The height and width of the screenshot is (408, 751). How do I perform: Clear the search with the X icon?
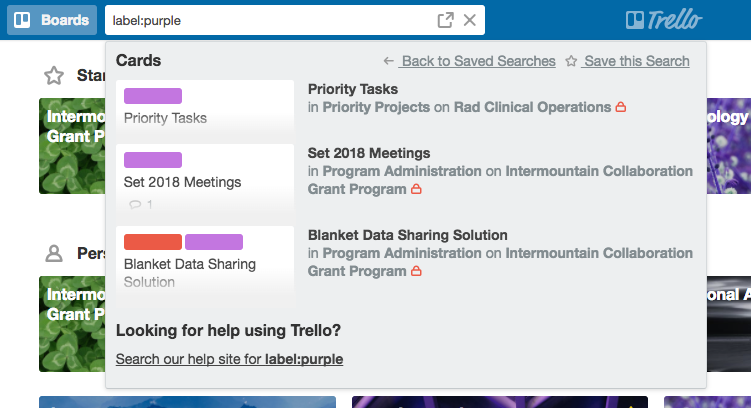470,20
